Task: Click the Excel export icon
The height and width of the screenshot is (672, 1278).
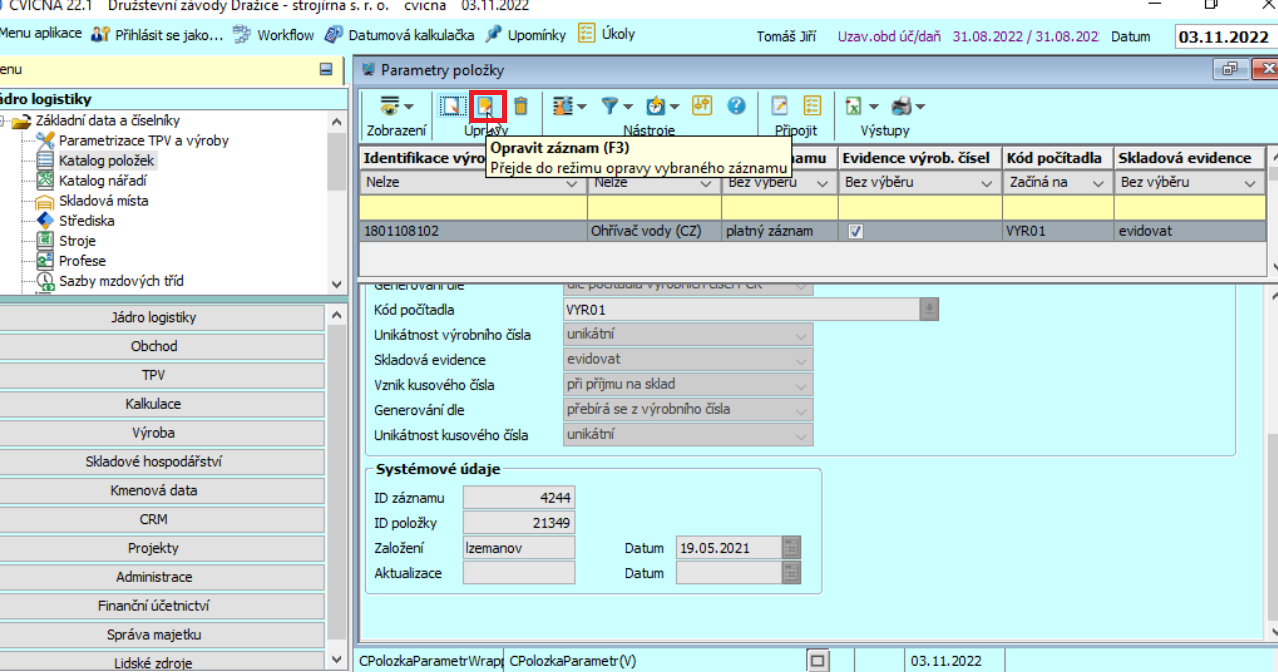Action: click(853, 106)
